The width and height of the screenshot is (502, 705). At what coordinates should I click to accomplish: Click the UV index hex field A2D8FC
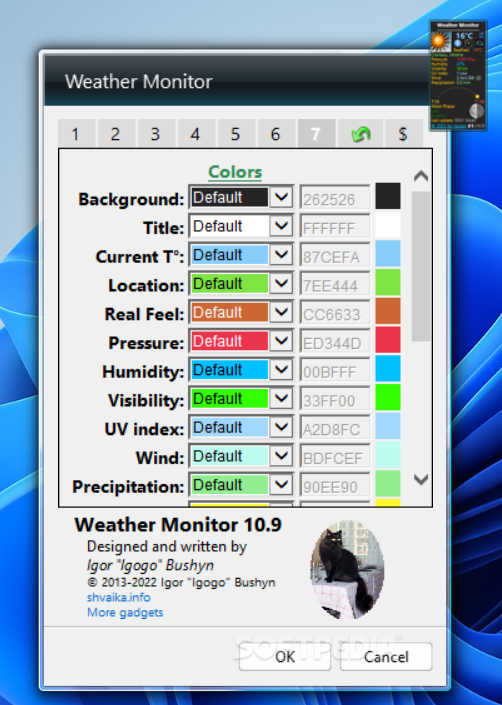coord(335,428)
